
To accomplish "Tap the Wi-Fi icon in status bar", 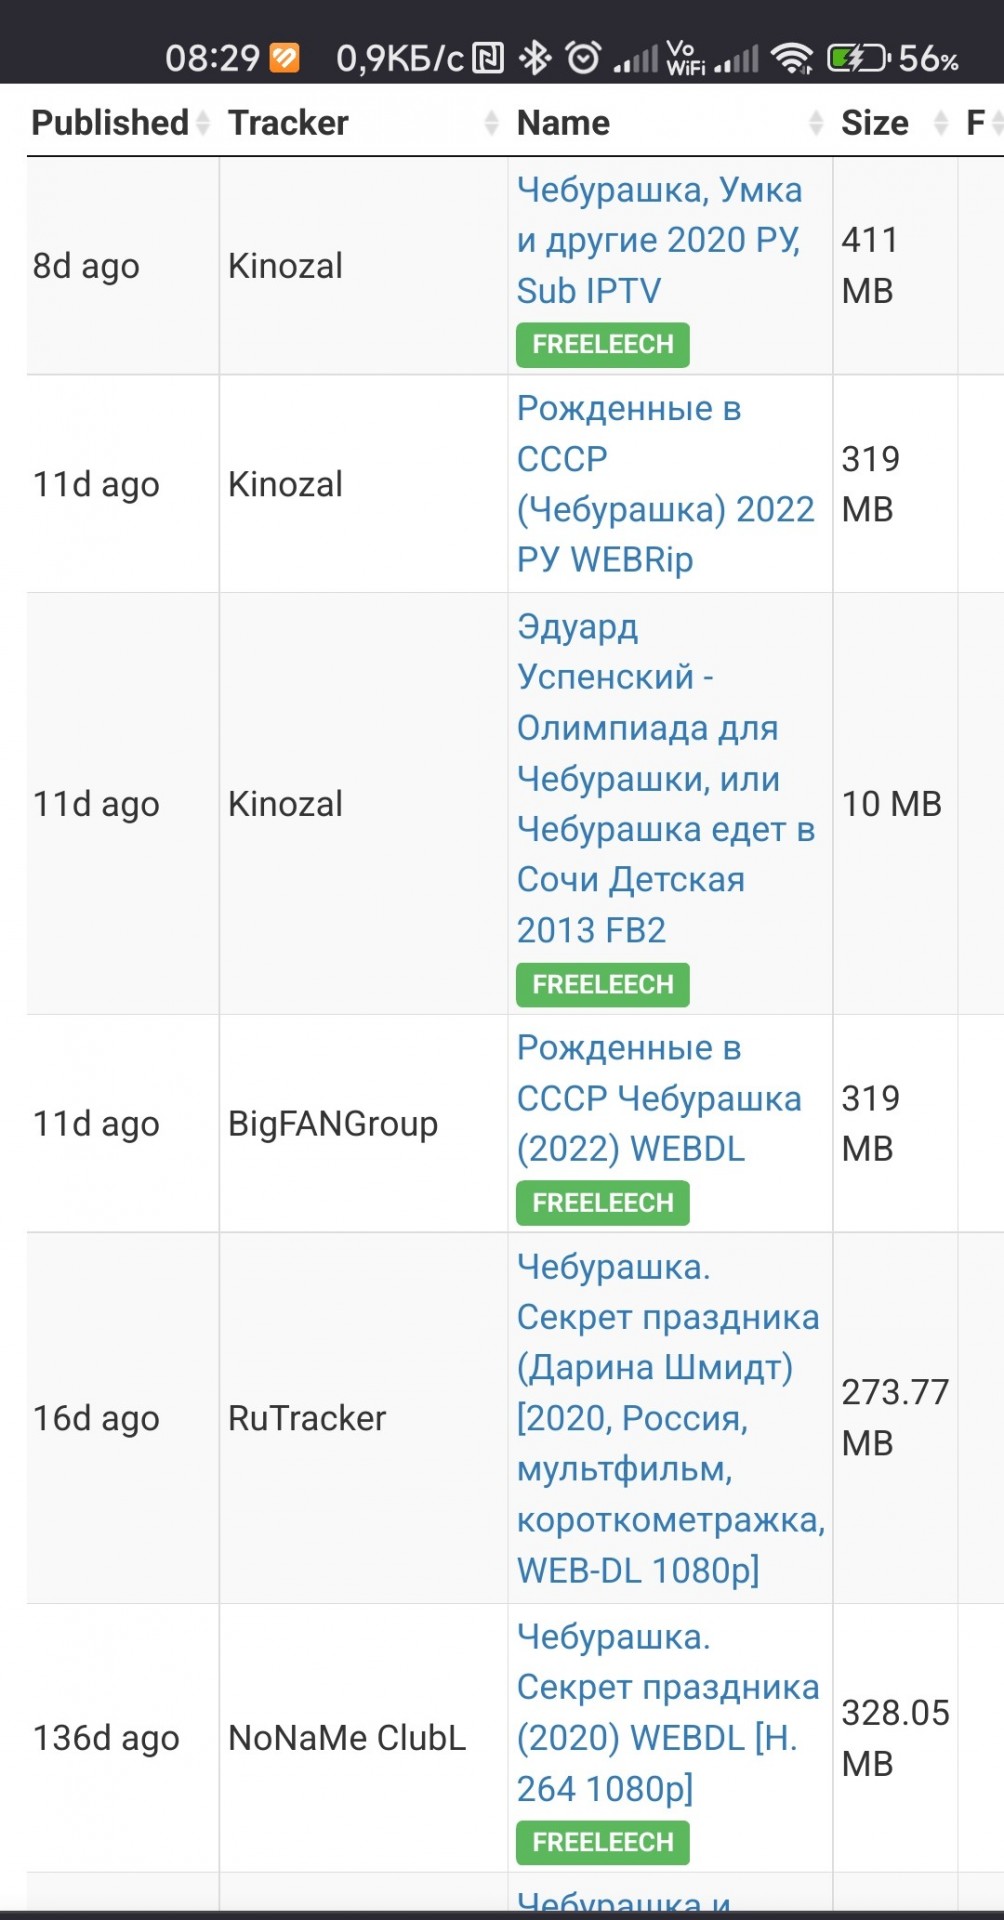I will (793, 58).
